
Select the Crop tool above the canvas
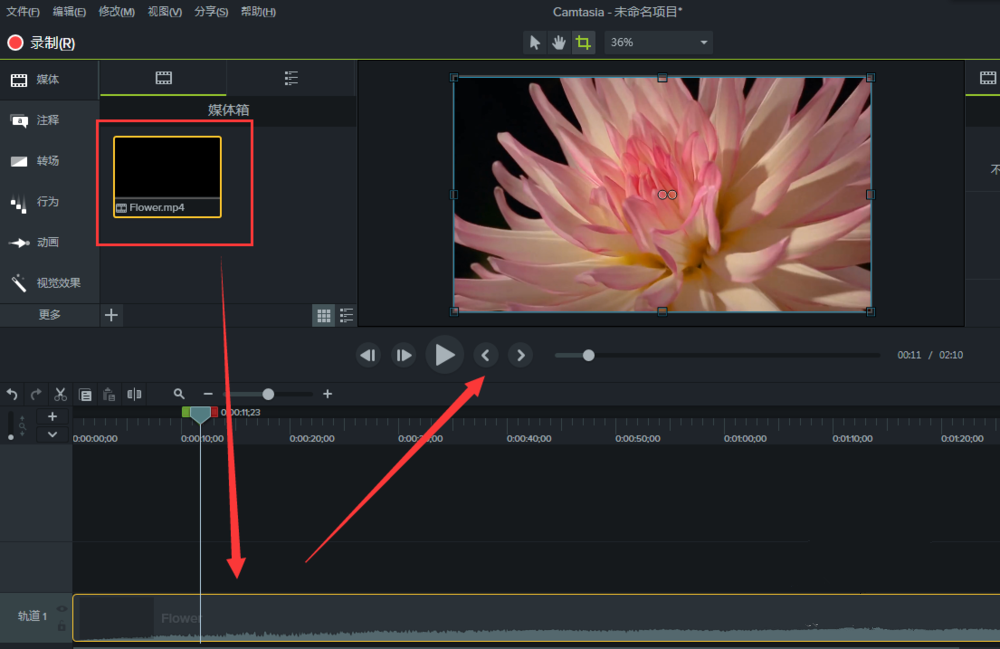[x=583, y=43]
